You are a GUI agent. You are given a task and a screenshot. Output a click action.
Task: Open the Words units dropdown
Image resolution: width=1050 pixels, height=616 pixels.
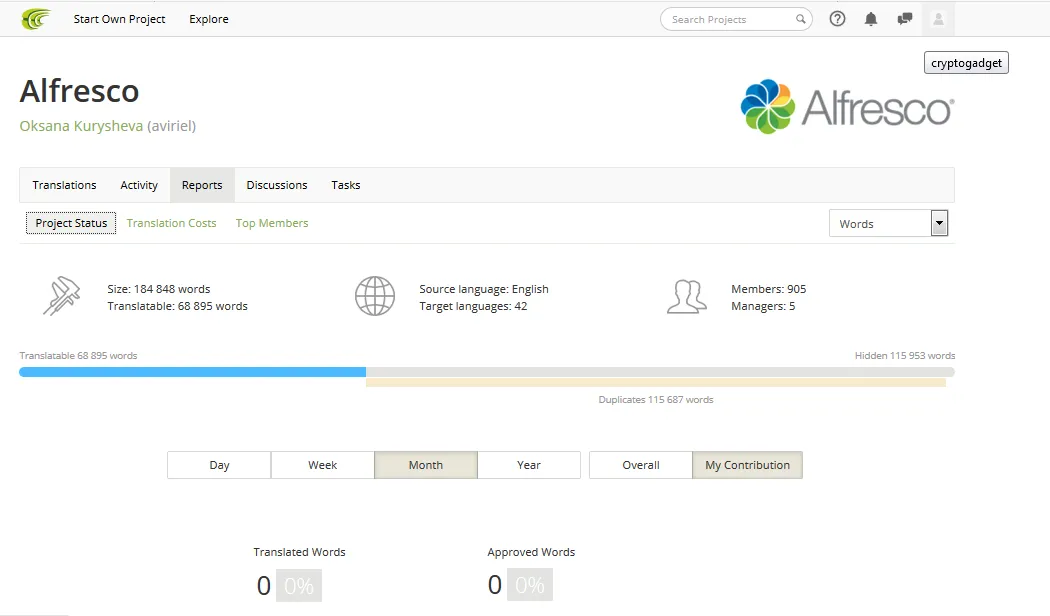pyautogui.click(x=888, y=224)
